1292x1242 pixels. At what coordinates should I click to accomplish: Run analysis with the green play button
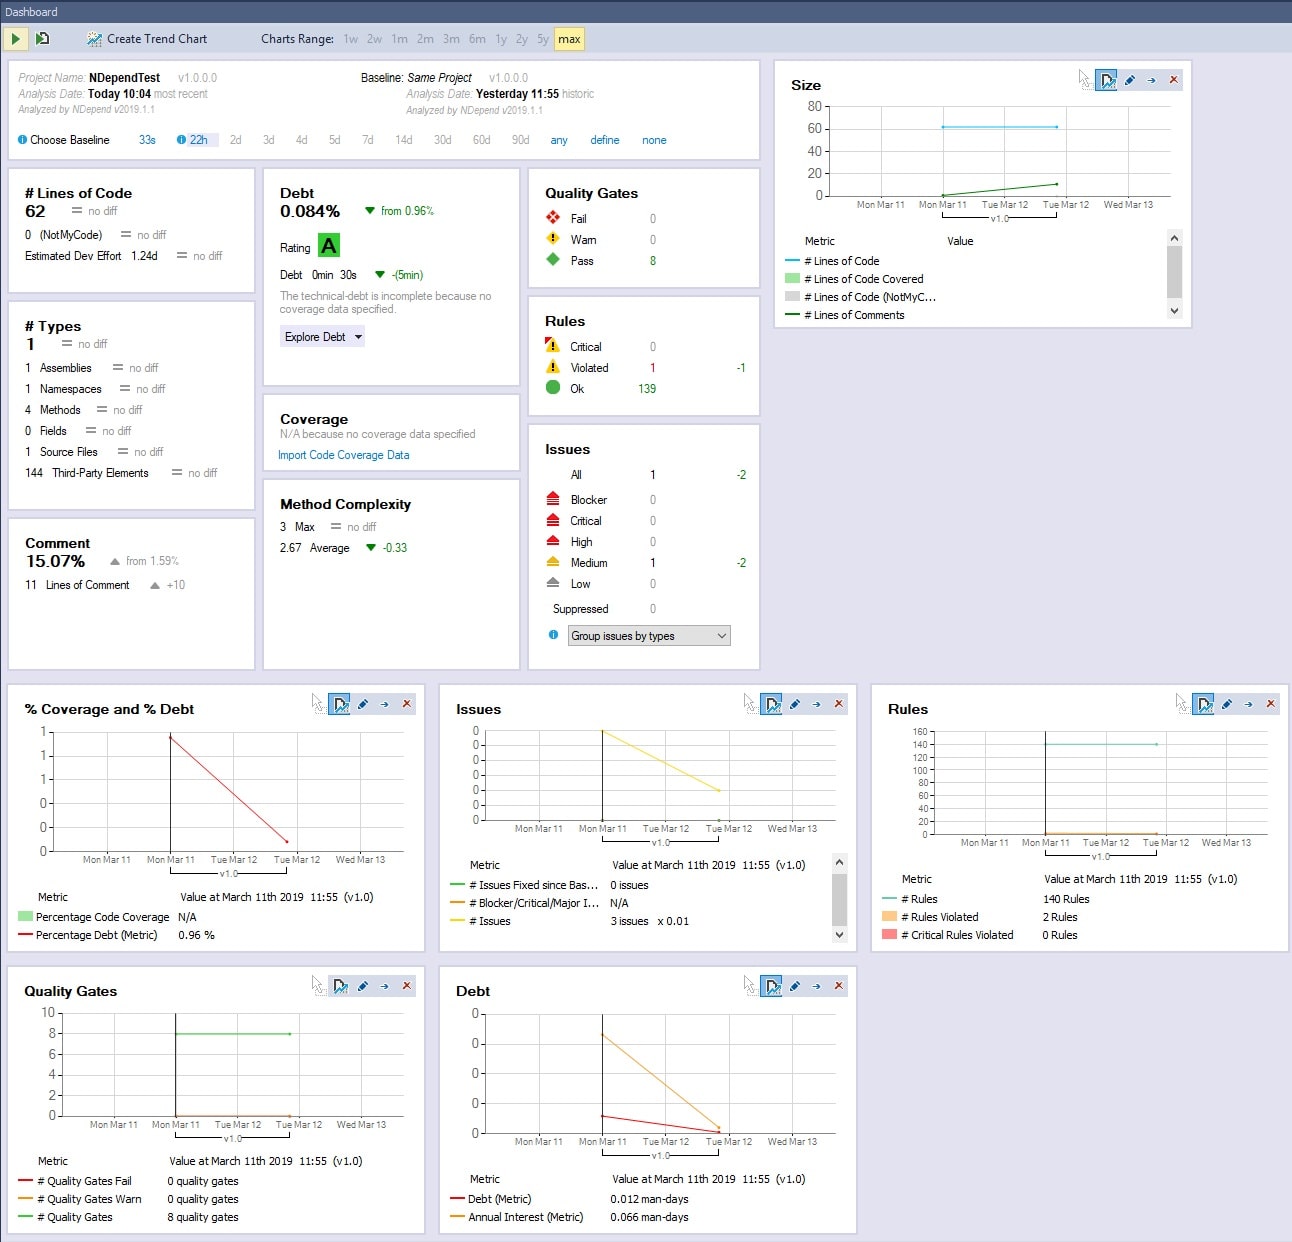pyautogui.click(x=15, y=39)
